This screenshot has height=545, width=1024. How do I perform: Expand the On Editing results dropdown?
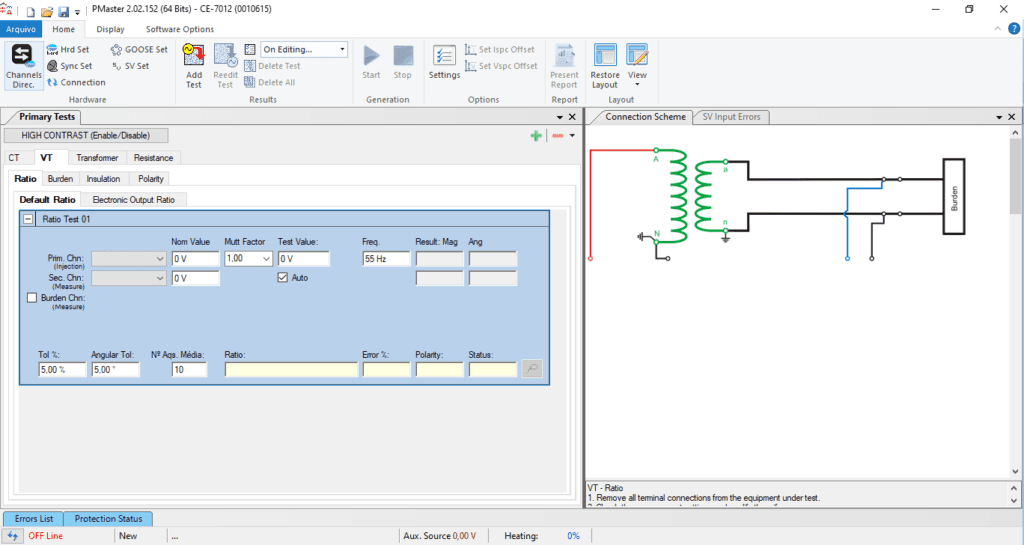[x=343, y=49]
